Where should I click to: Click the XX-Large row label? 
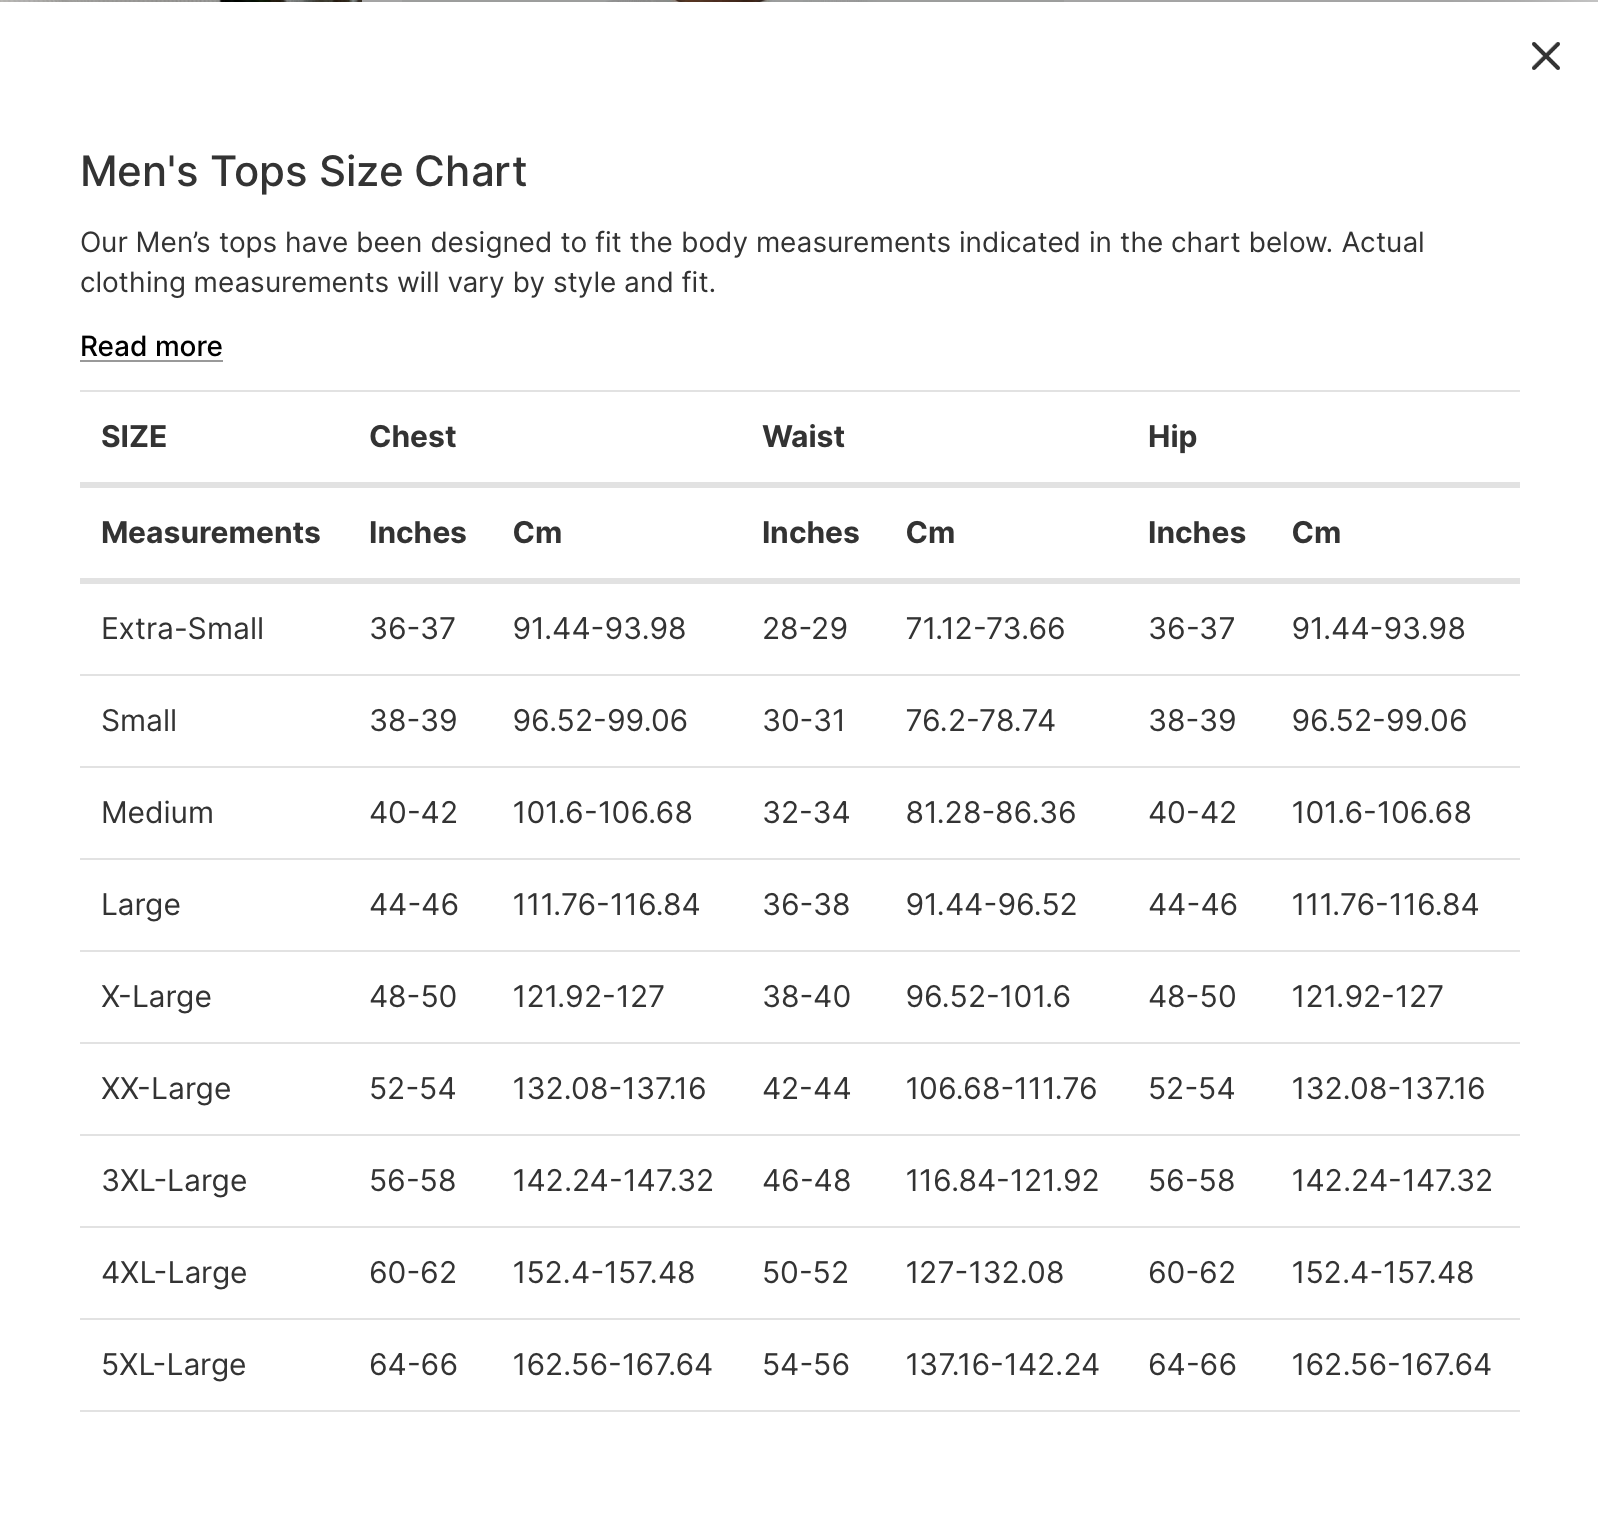166,1088
